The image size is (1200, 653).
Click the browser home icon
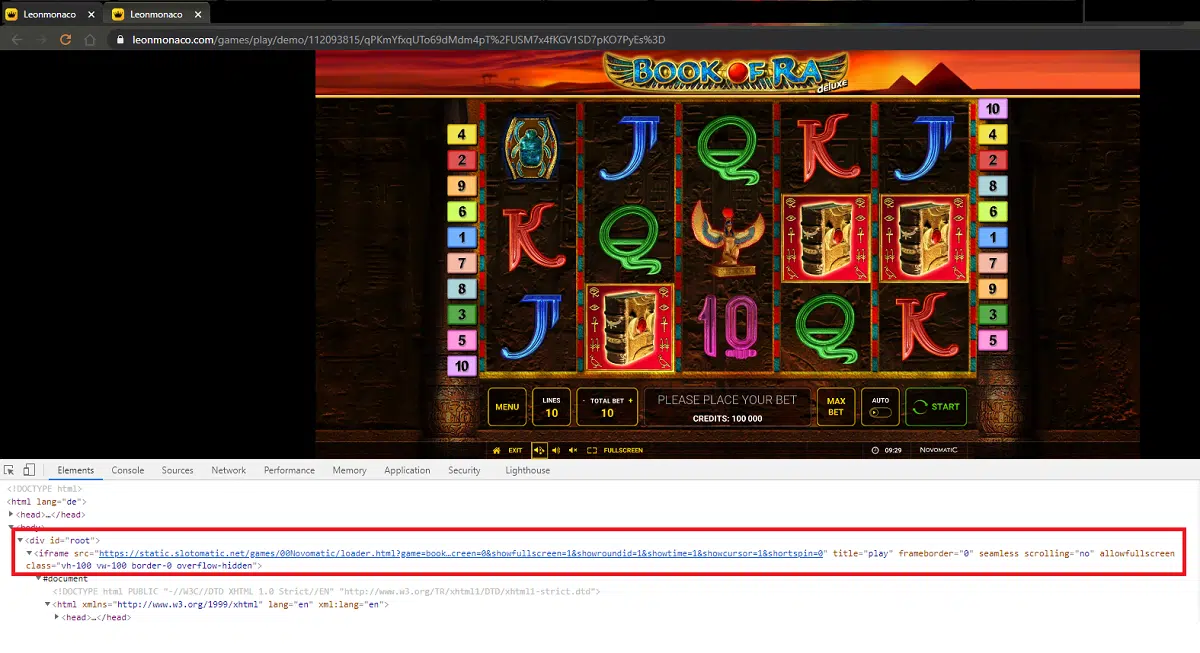pyautogui.click(x=90, y=40)
